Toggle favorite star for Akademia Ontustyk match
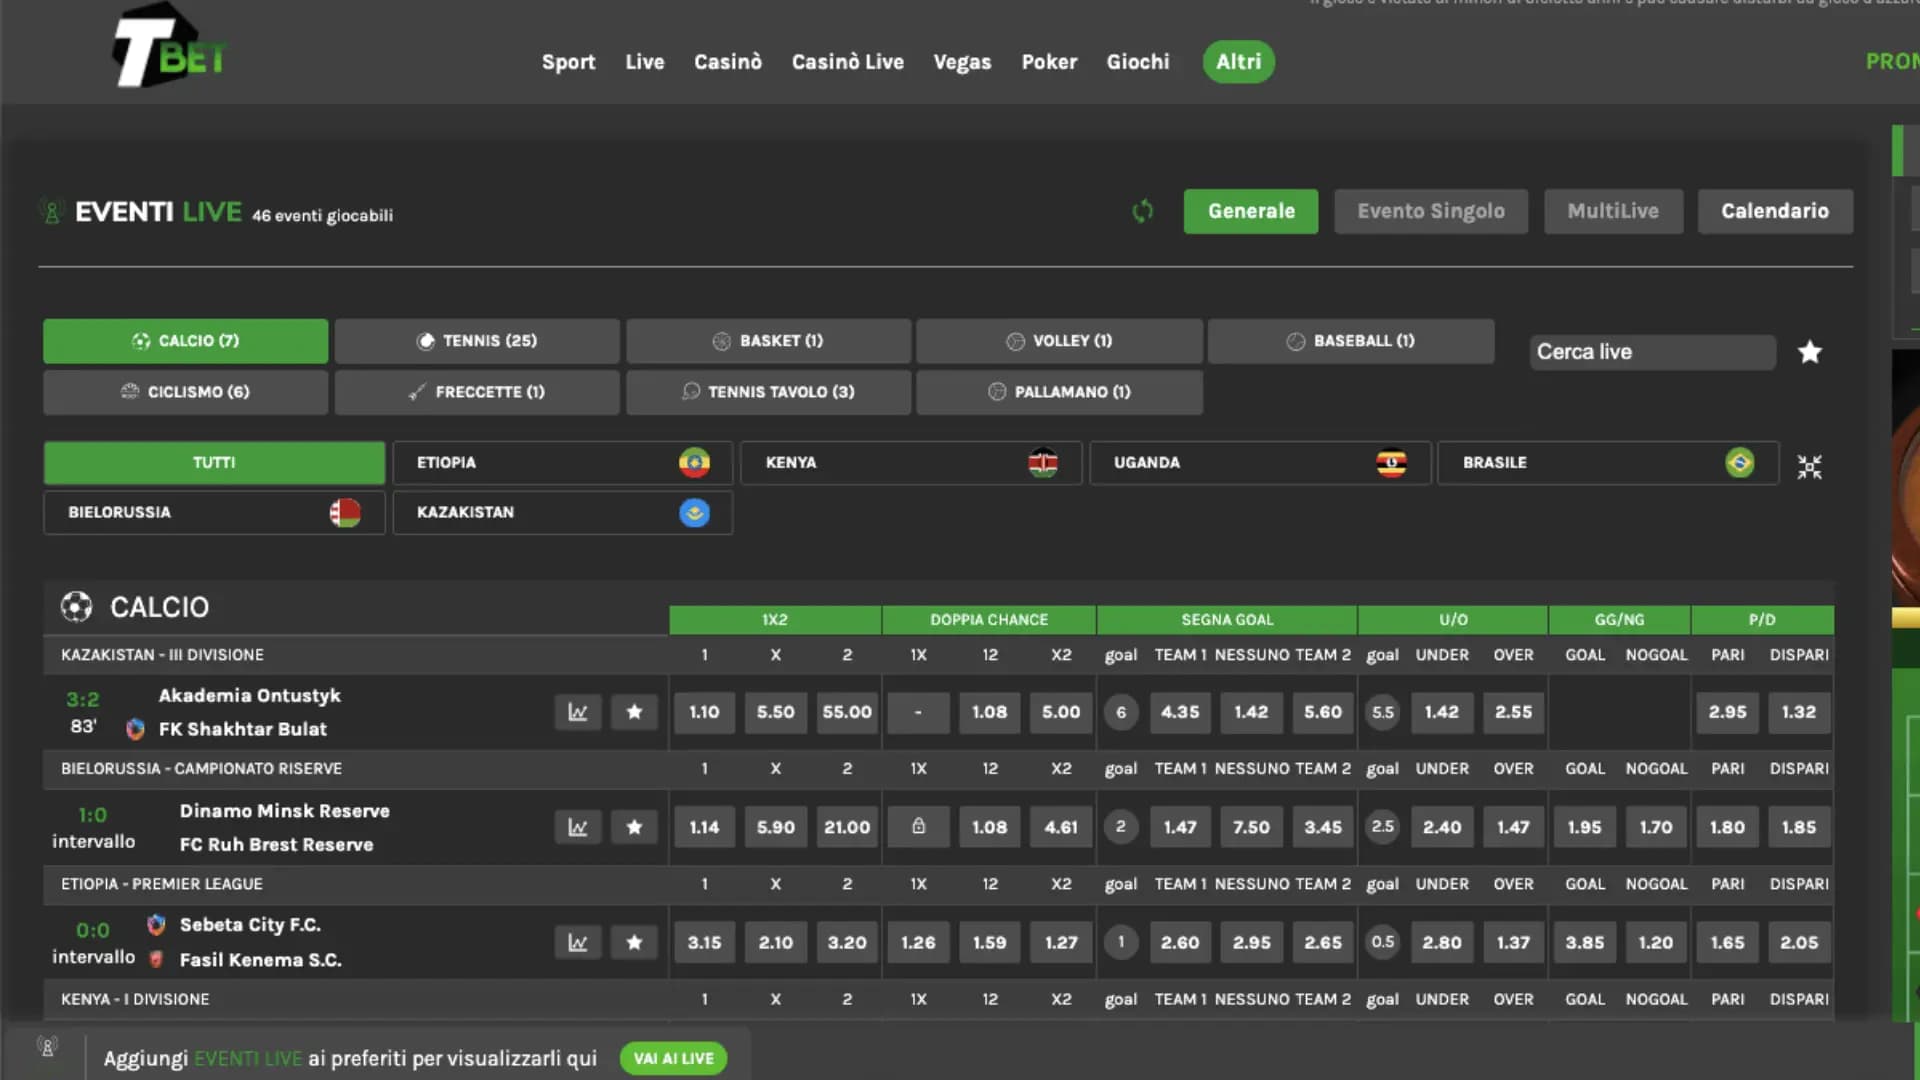 (x=634, y=712)
